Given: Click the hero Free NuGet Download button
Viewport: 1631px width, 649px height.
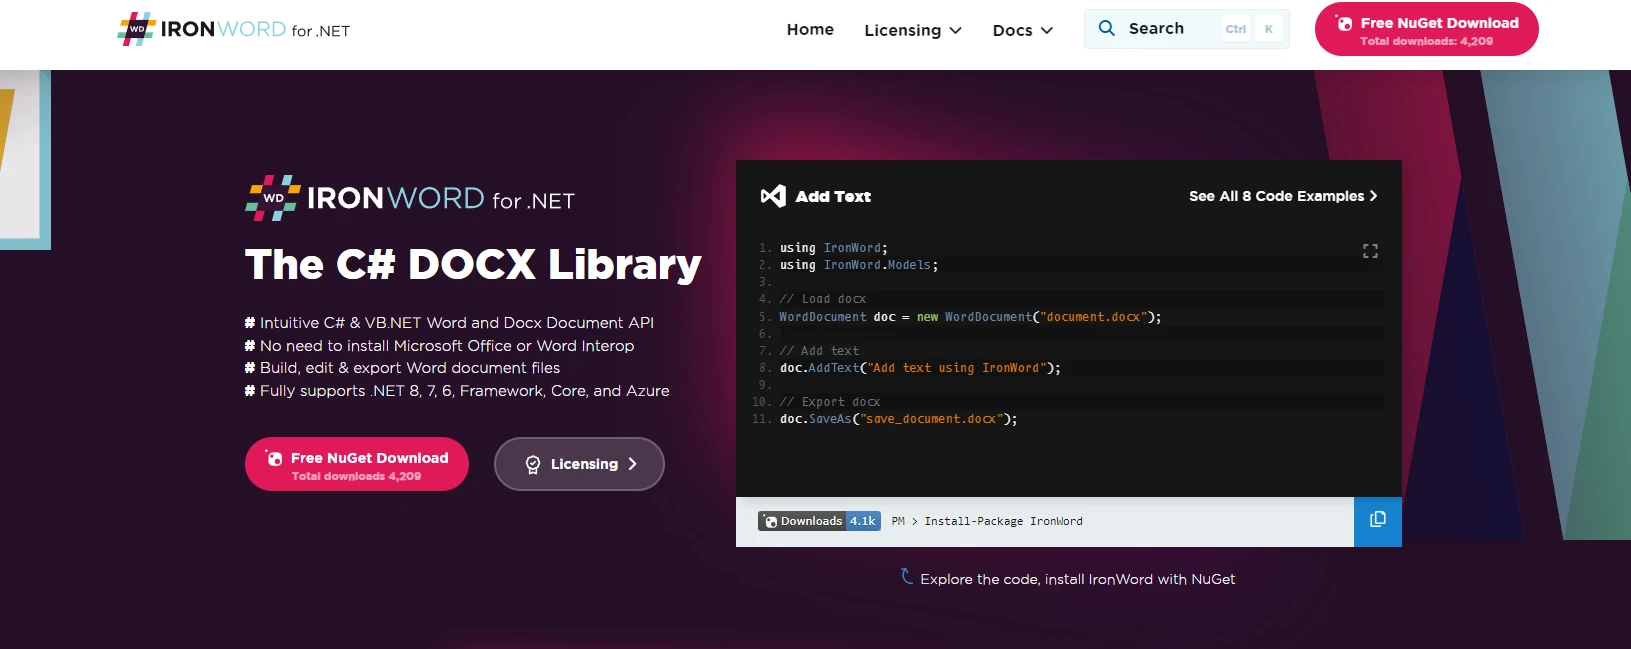Looking at the screenshot, I should 357,464.
